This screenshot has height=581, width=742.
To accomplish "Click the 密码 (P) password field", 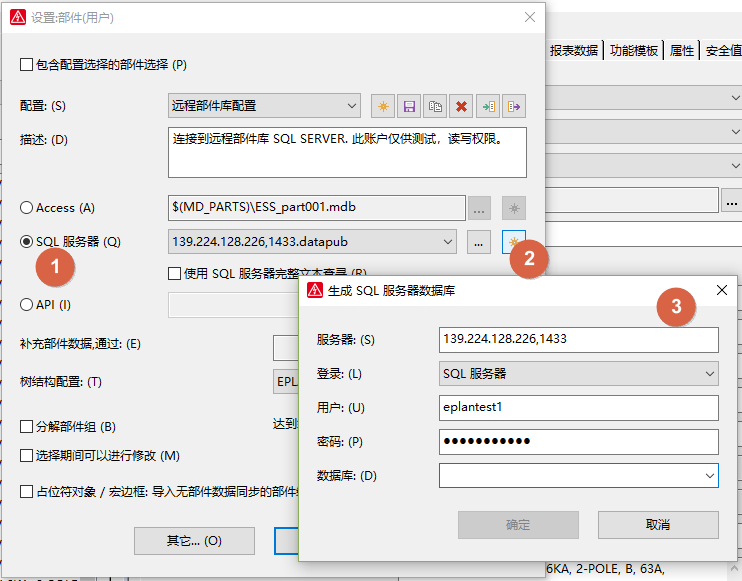I will coord(579,442).
